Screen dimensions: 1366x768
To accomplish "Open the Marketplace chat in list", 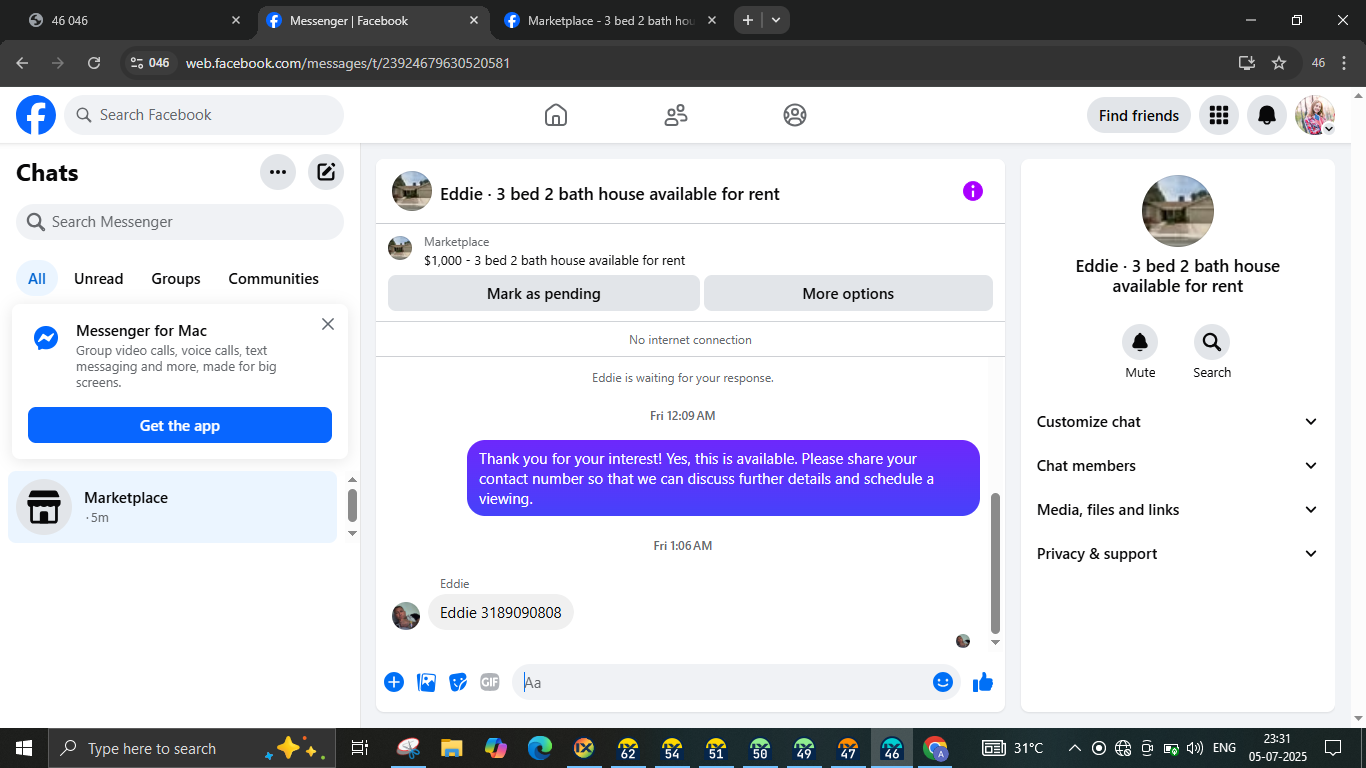I will tap(173, 507).
